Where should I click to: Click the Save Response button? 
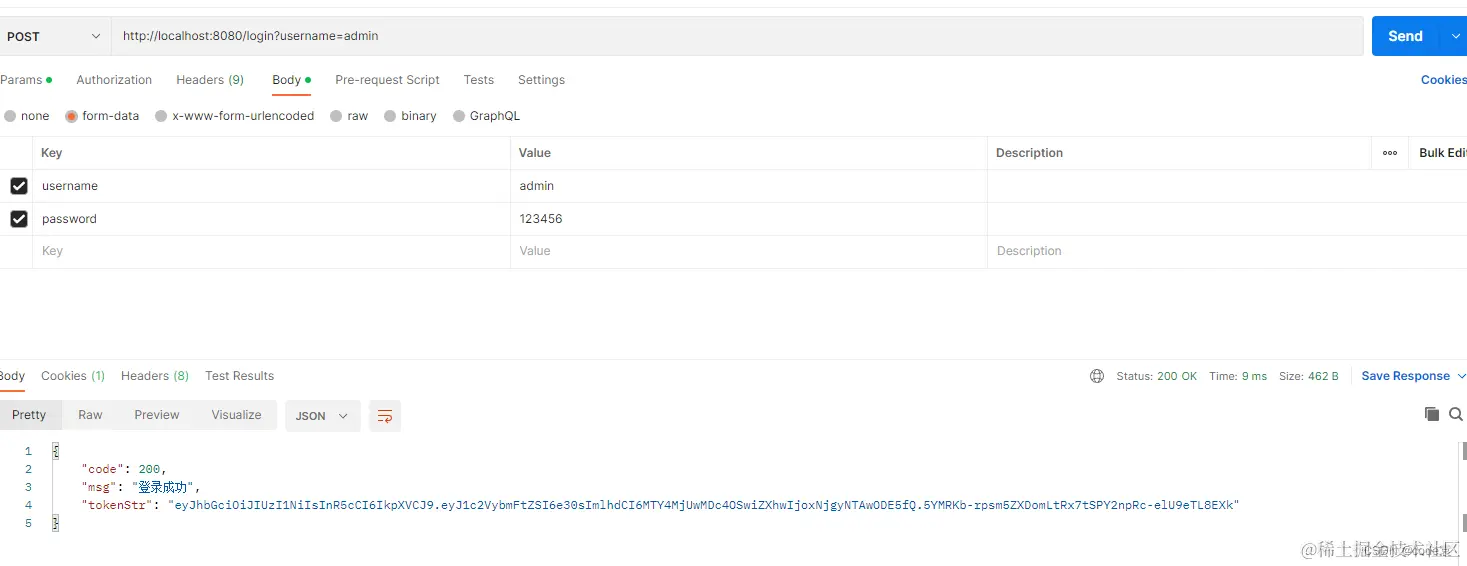pyautogui.click(x=1405, y=376)
